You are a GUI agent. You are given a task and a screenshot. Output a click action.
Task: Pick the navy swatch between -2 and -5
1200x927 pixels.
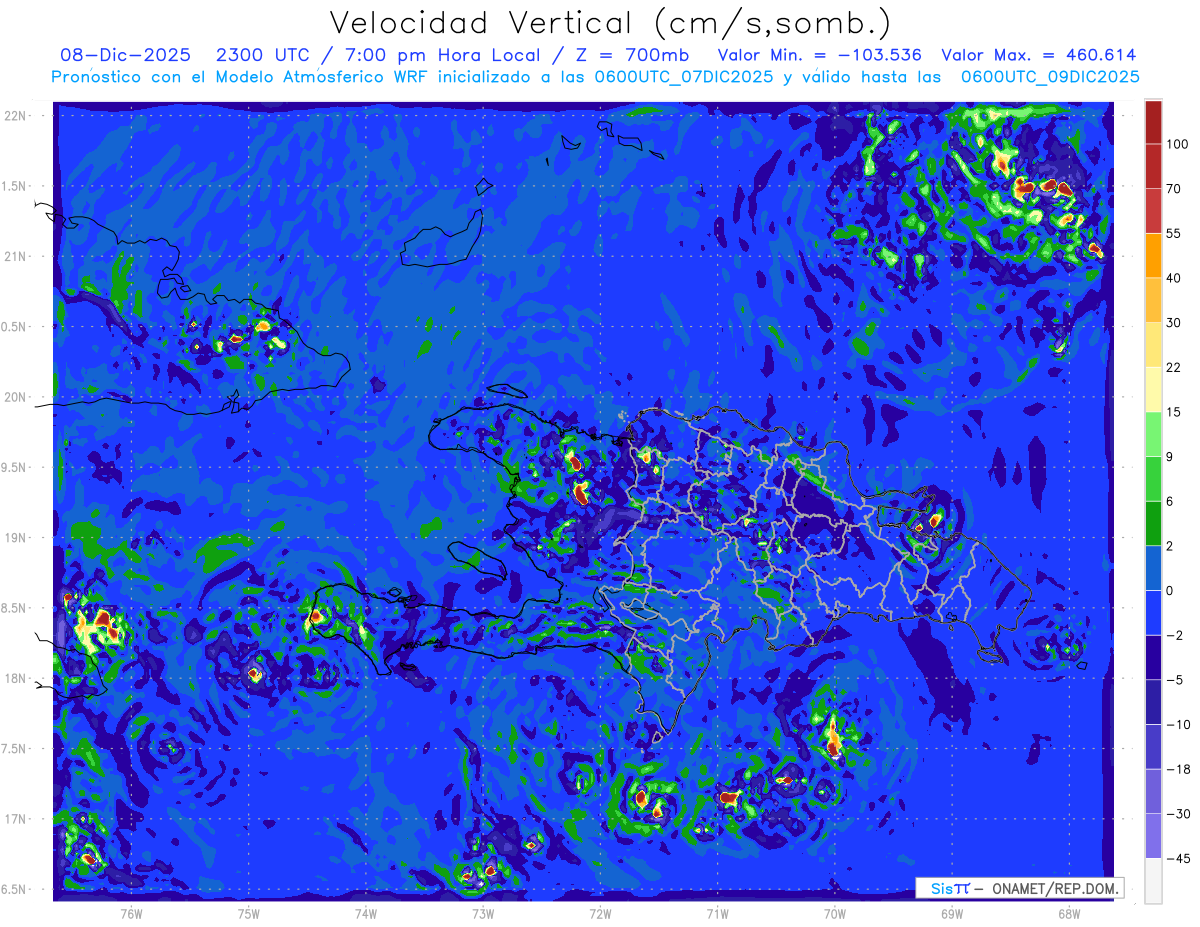pyautogui.click(x=1153, y=658)
